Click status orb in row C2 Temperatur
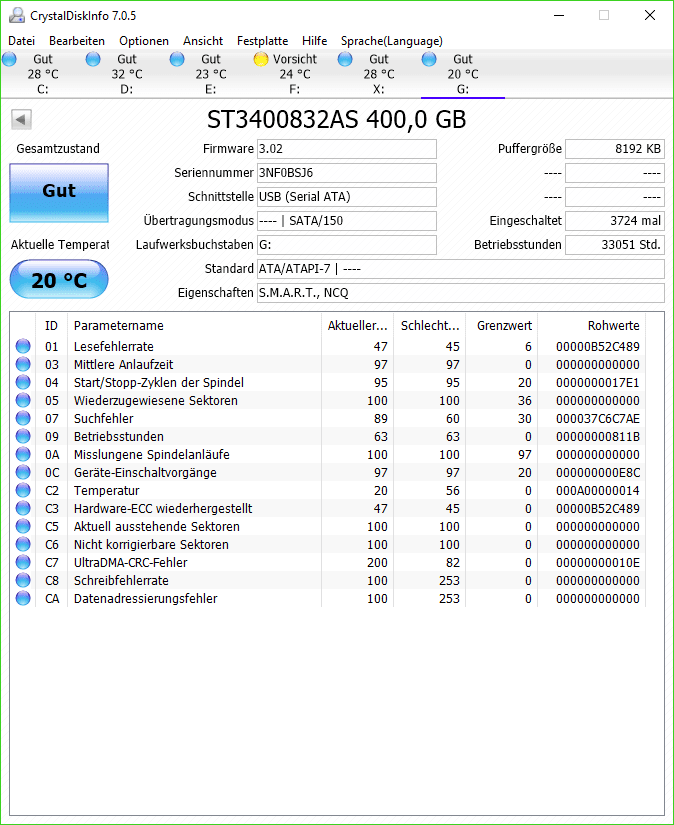 (23, 490)
